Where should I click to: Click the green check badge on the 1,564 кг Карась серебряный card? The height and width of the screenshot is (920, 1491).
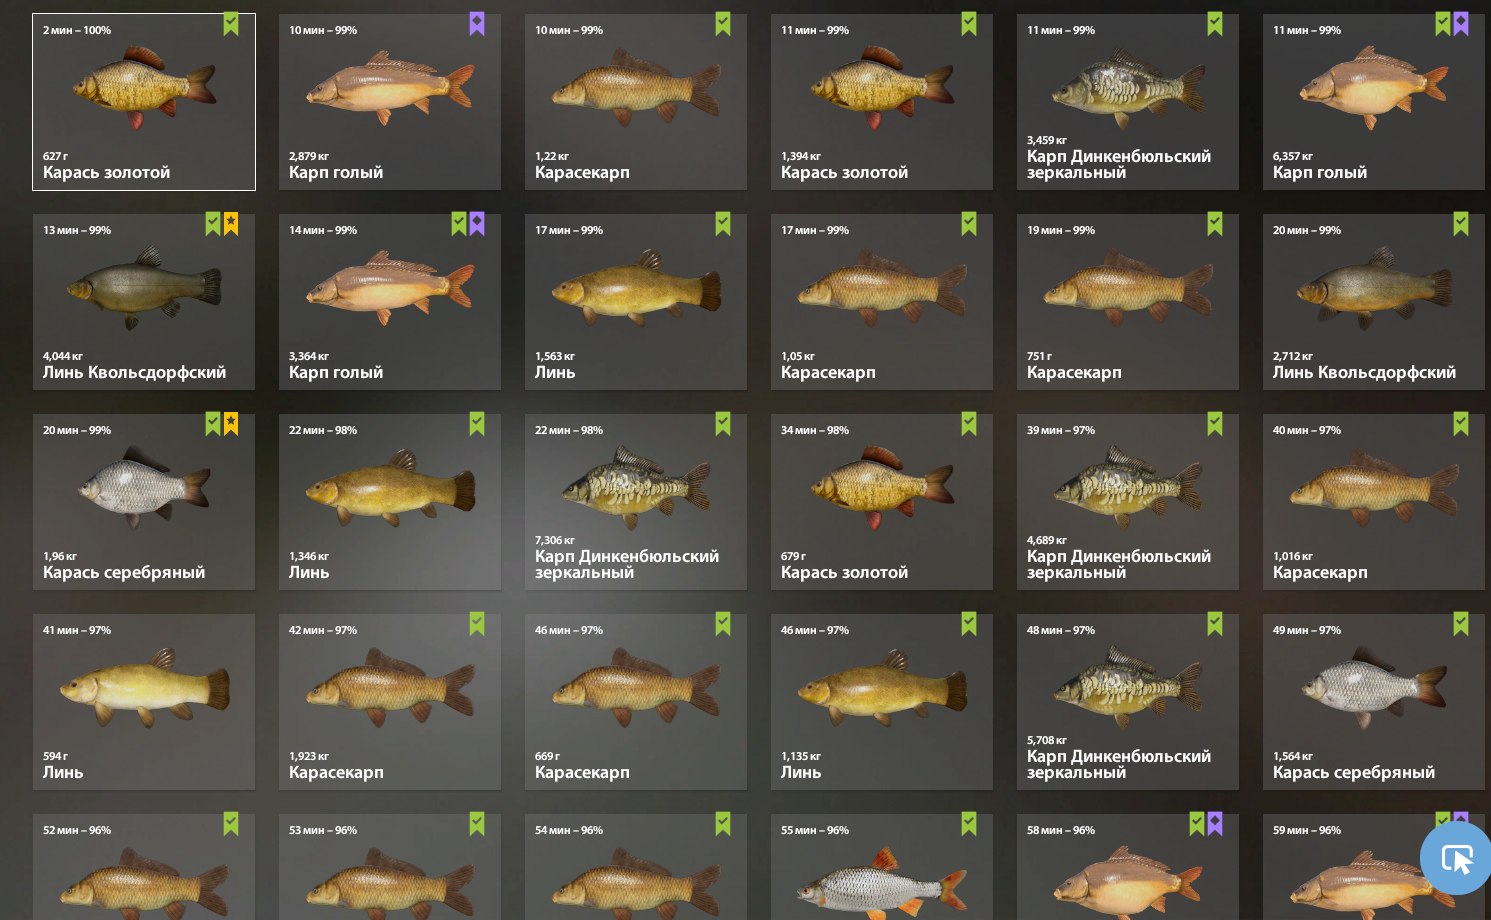[1461, 624]
